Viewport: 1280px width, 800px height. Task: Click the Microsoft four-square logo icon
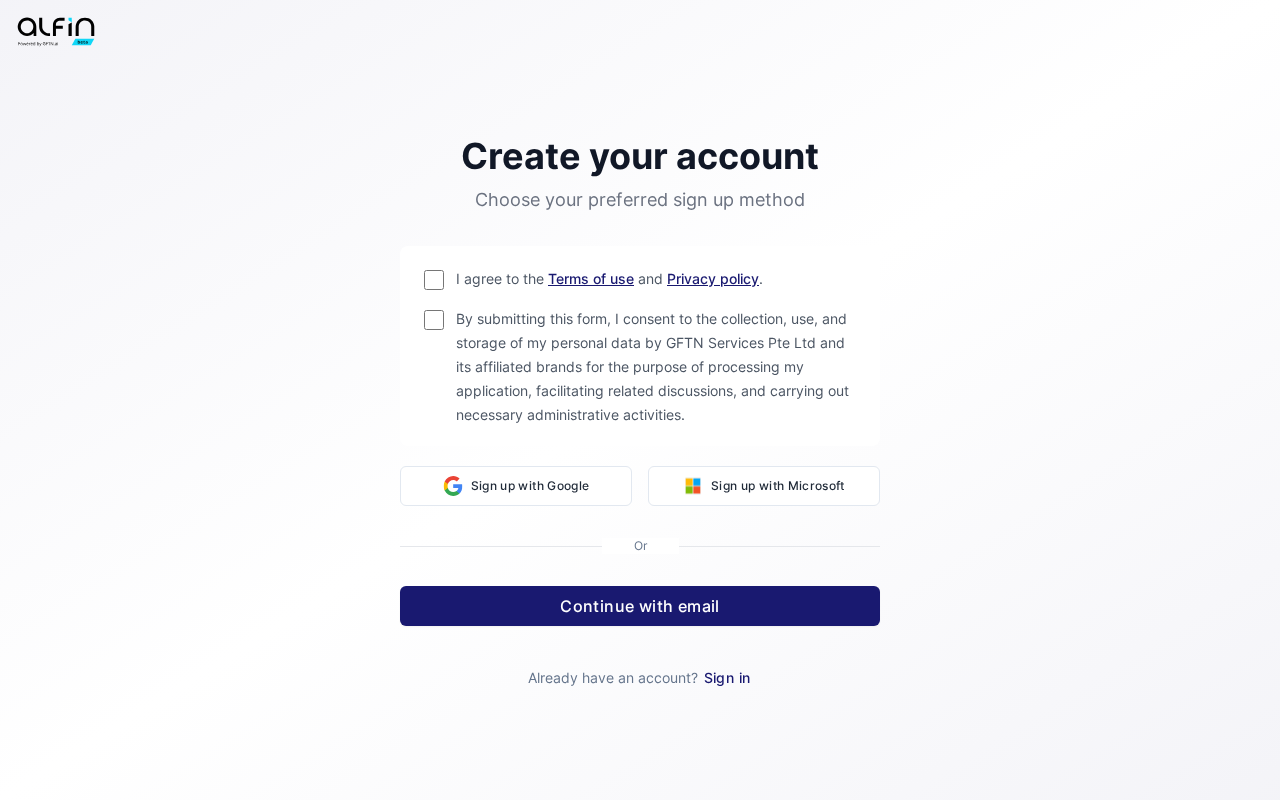(693, 486)
